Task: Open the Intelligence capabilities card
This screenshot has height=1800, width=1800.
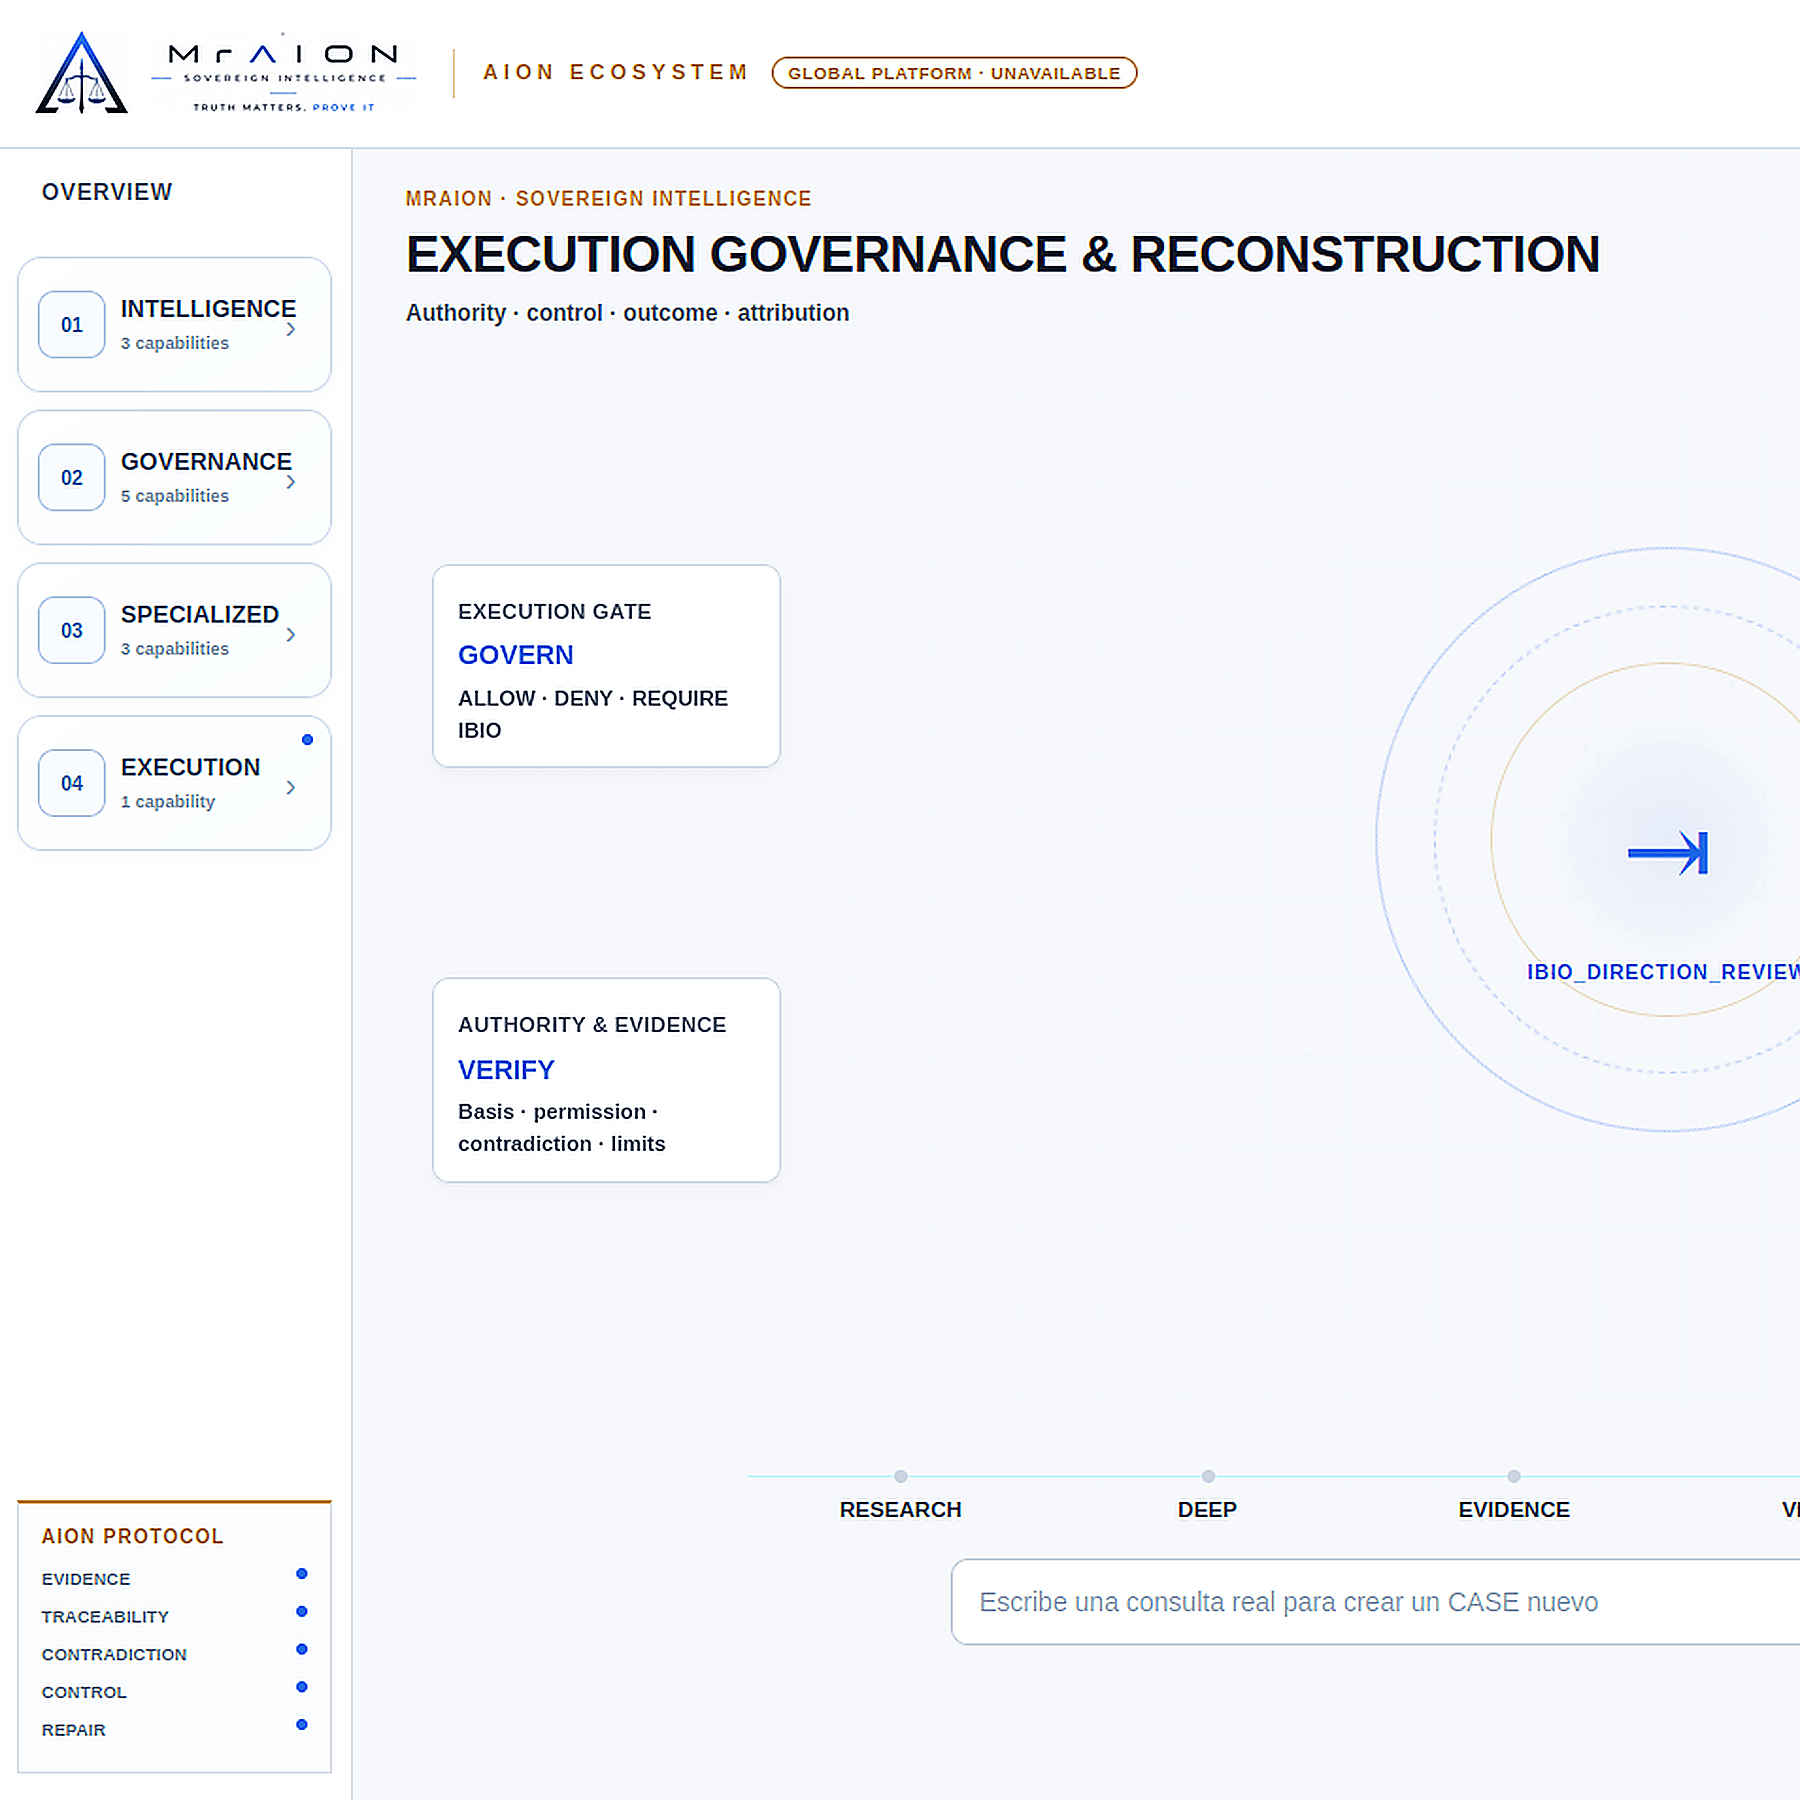Action: click(x=174, y=325)
